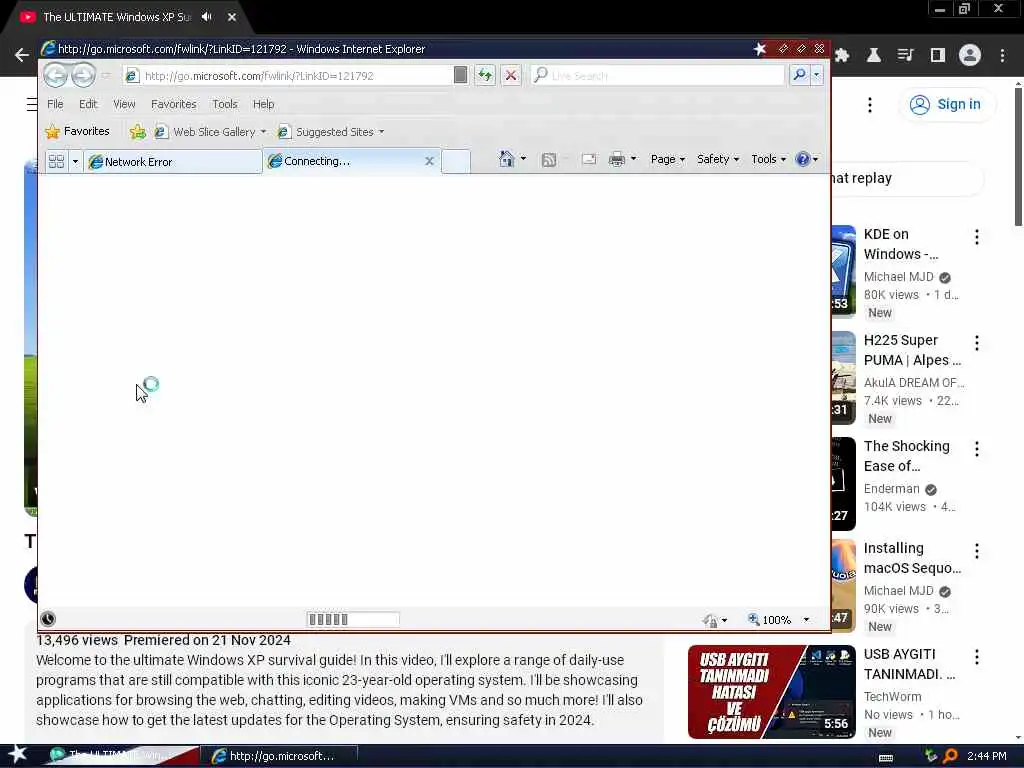Expand the zoom level dropdown arrow in status bar
Viewport: 1024px width, 768px height.
806,620
